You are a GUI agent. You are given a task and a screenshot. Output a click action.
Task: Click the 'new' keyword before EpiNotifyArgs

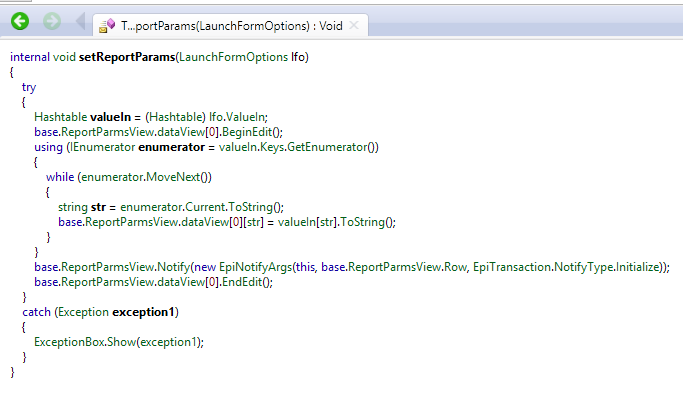pos(205,267)
